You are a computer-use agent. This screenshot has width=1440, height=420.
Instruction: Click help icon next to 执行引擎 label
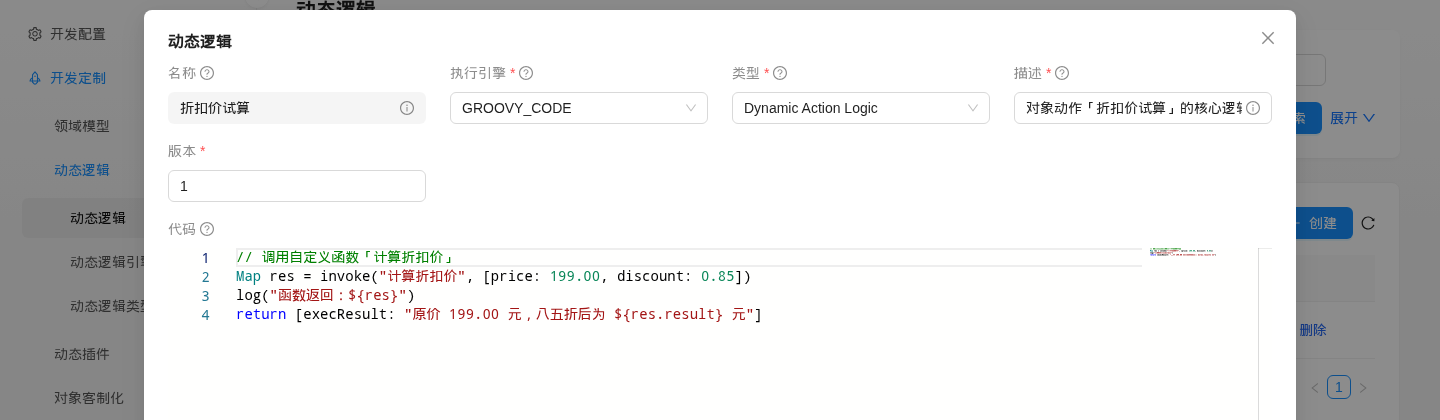526,73
